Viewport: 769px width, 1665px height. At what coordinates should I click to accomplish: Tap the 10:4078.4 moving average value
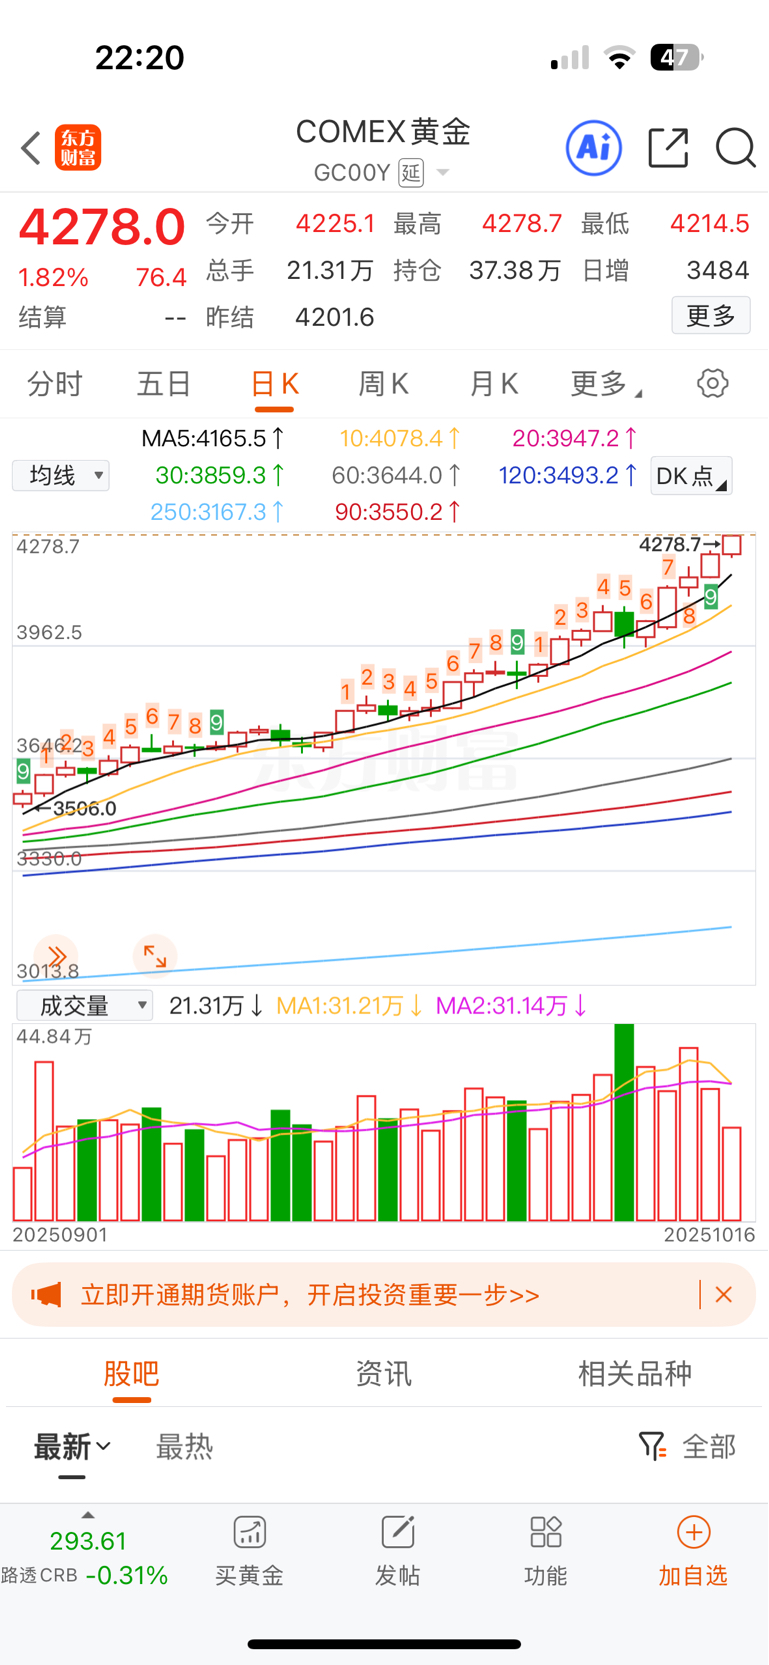tap(400, 438)
